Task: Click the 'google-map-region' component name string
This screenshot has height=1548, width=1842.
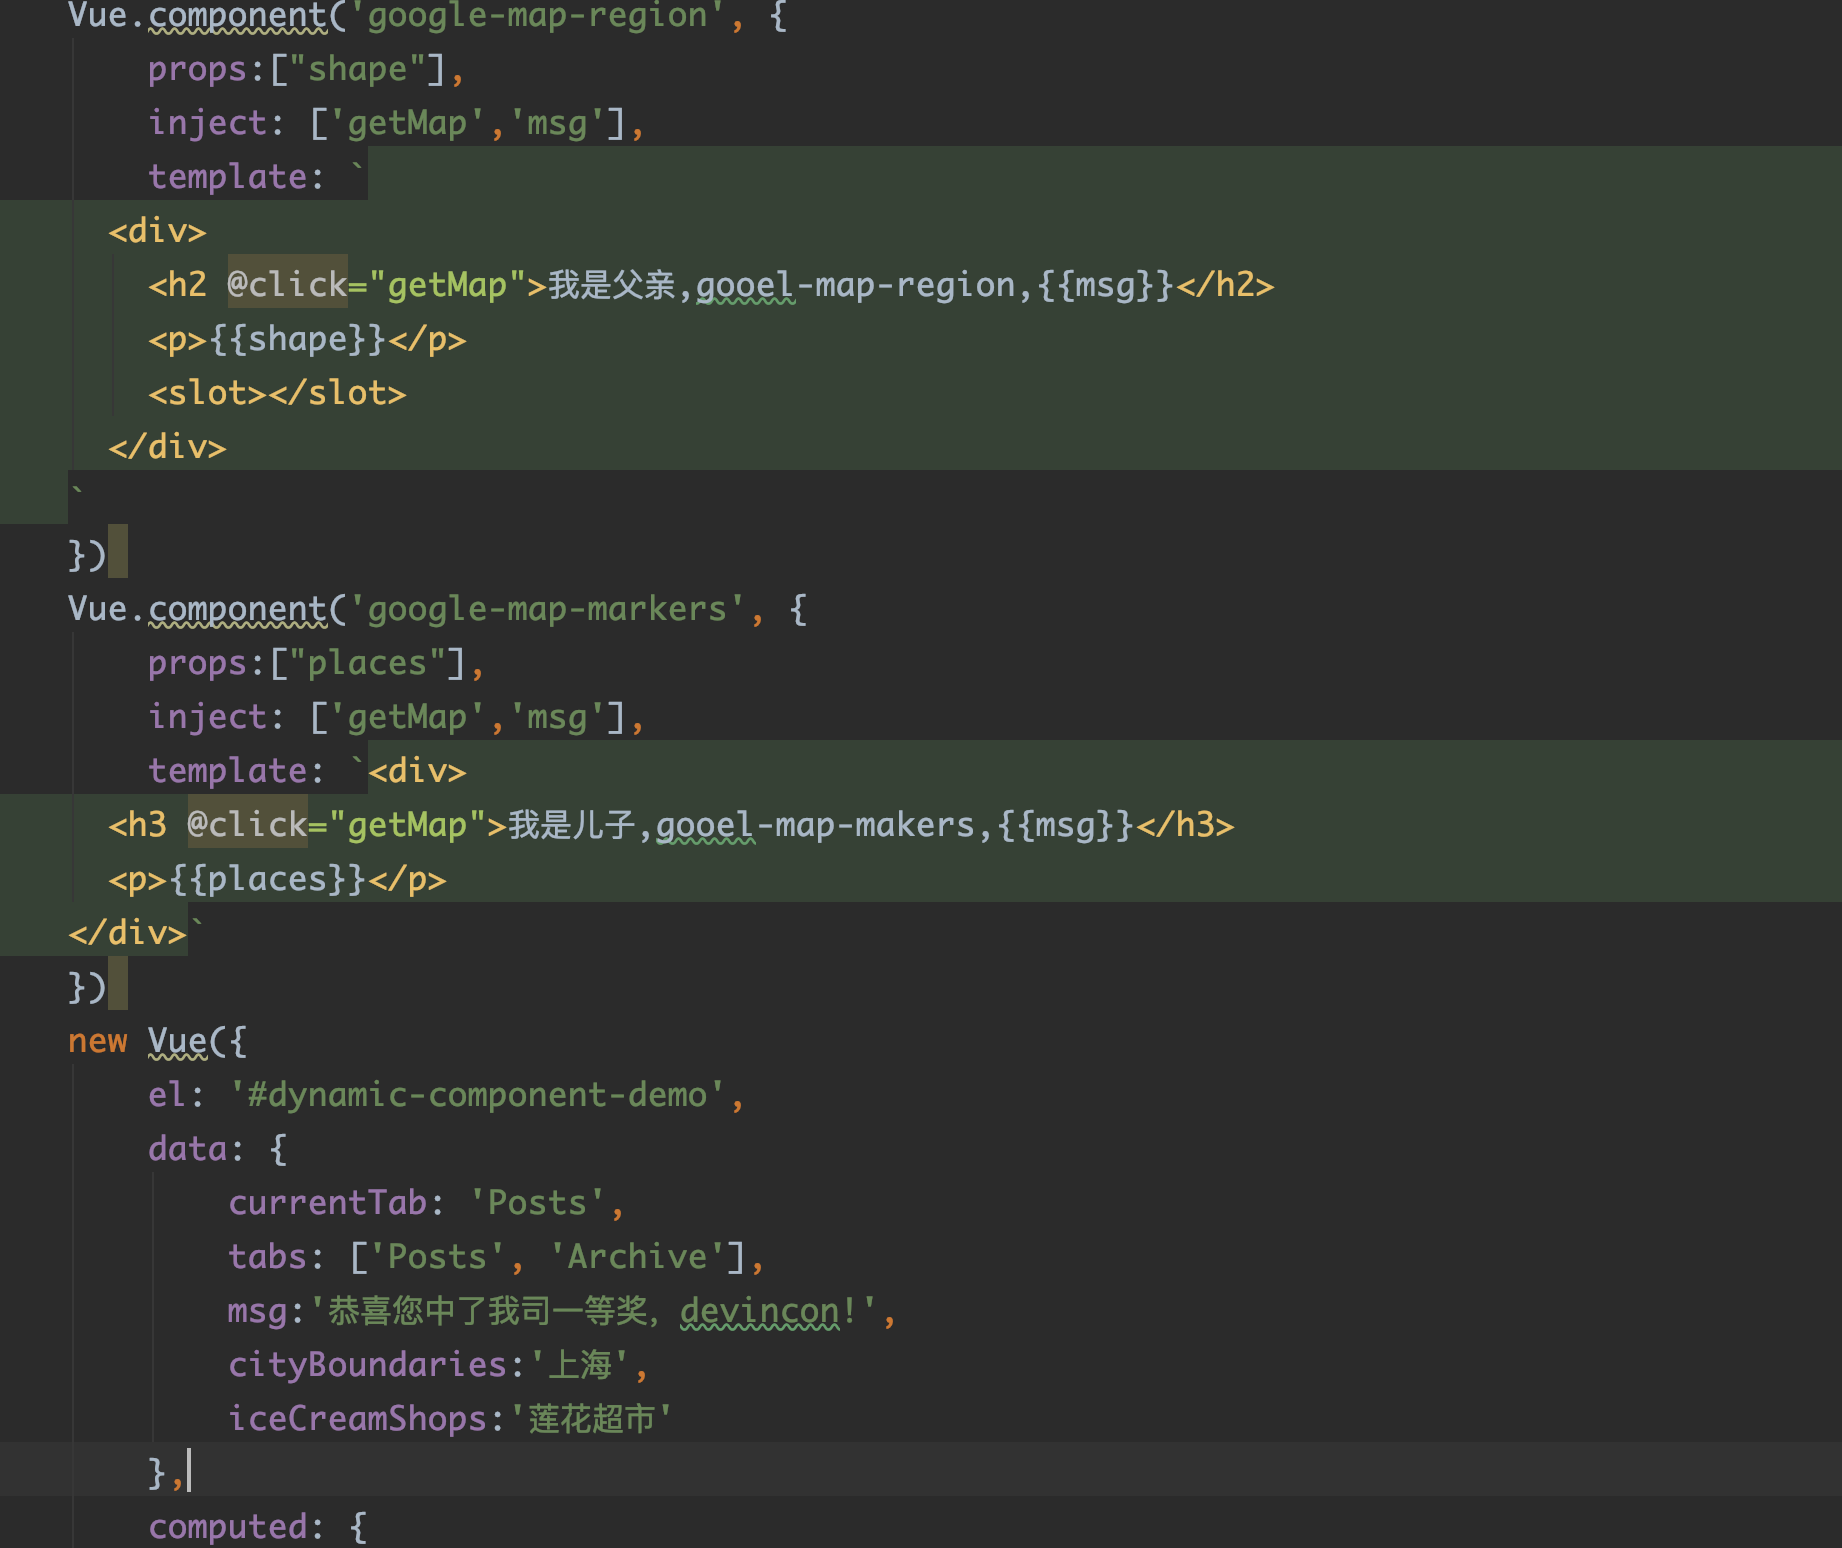Action: 538,16
